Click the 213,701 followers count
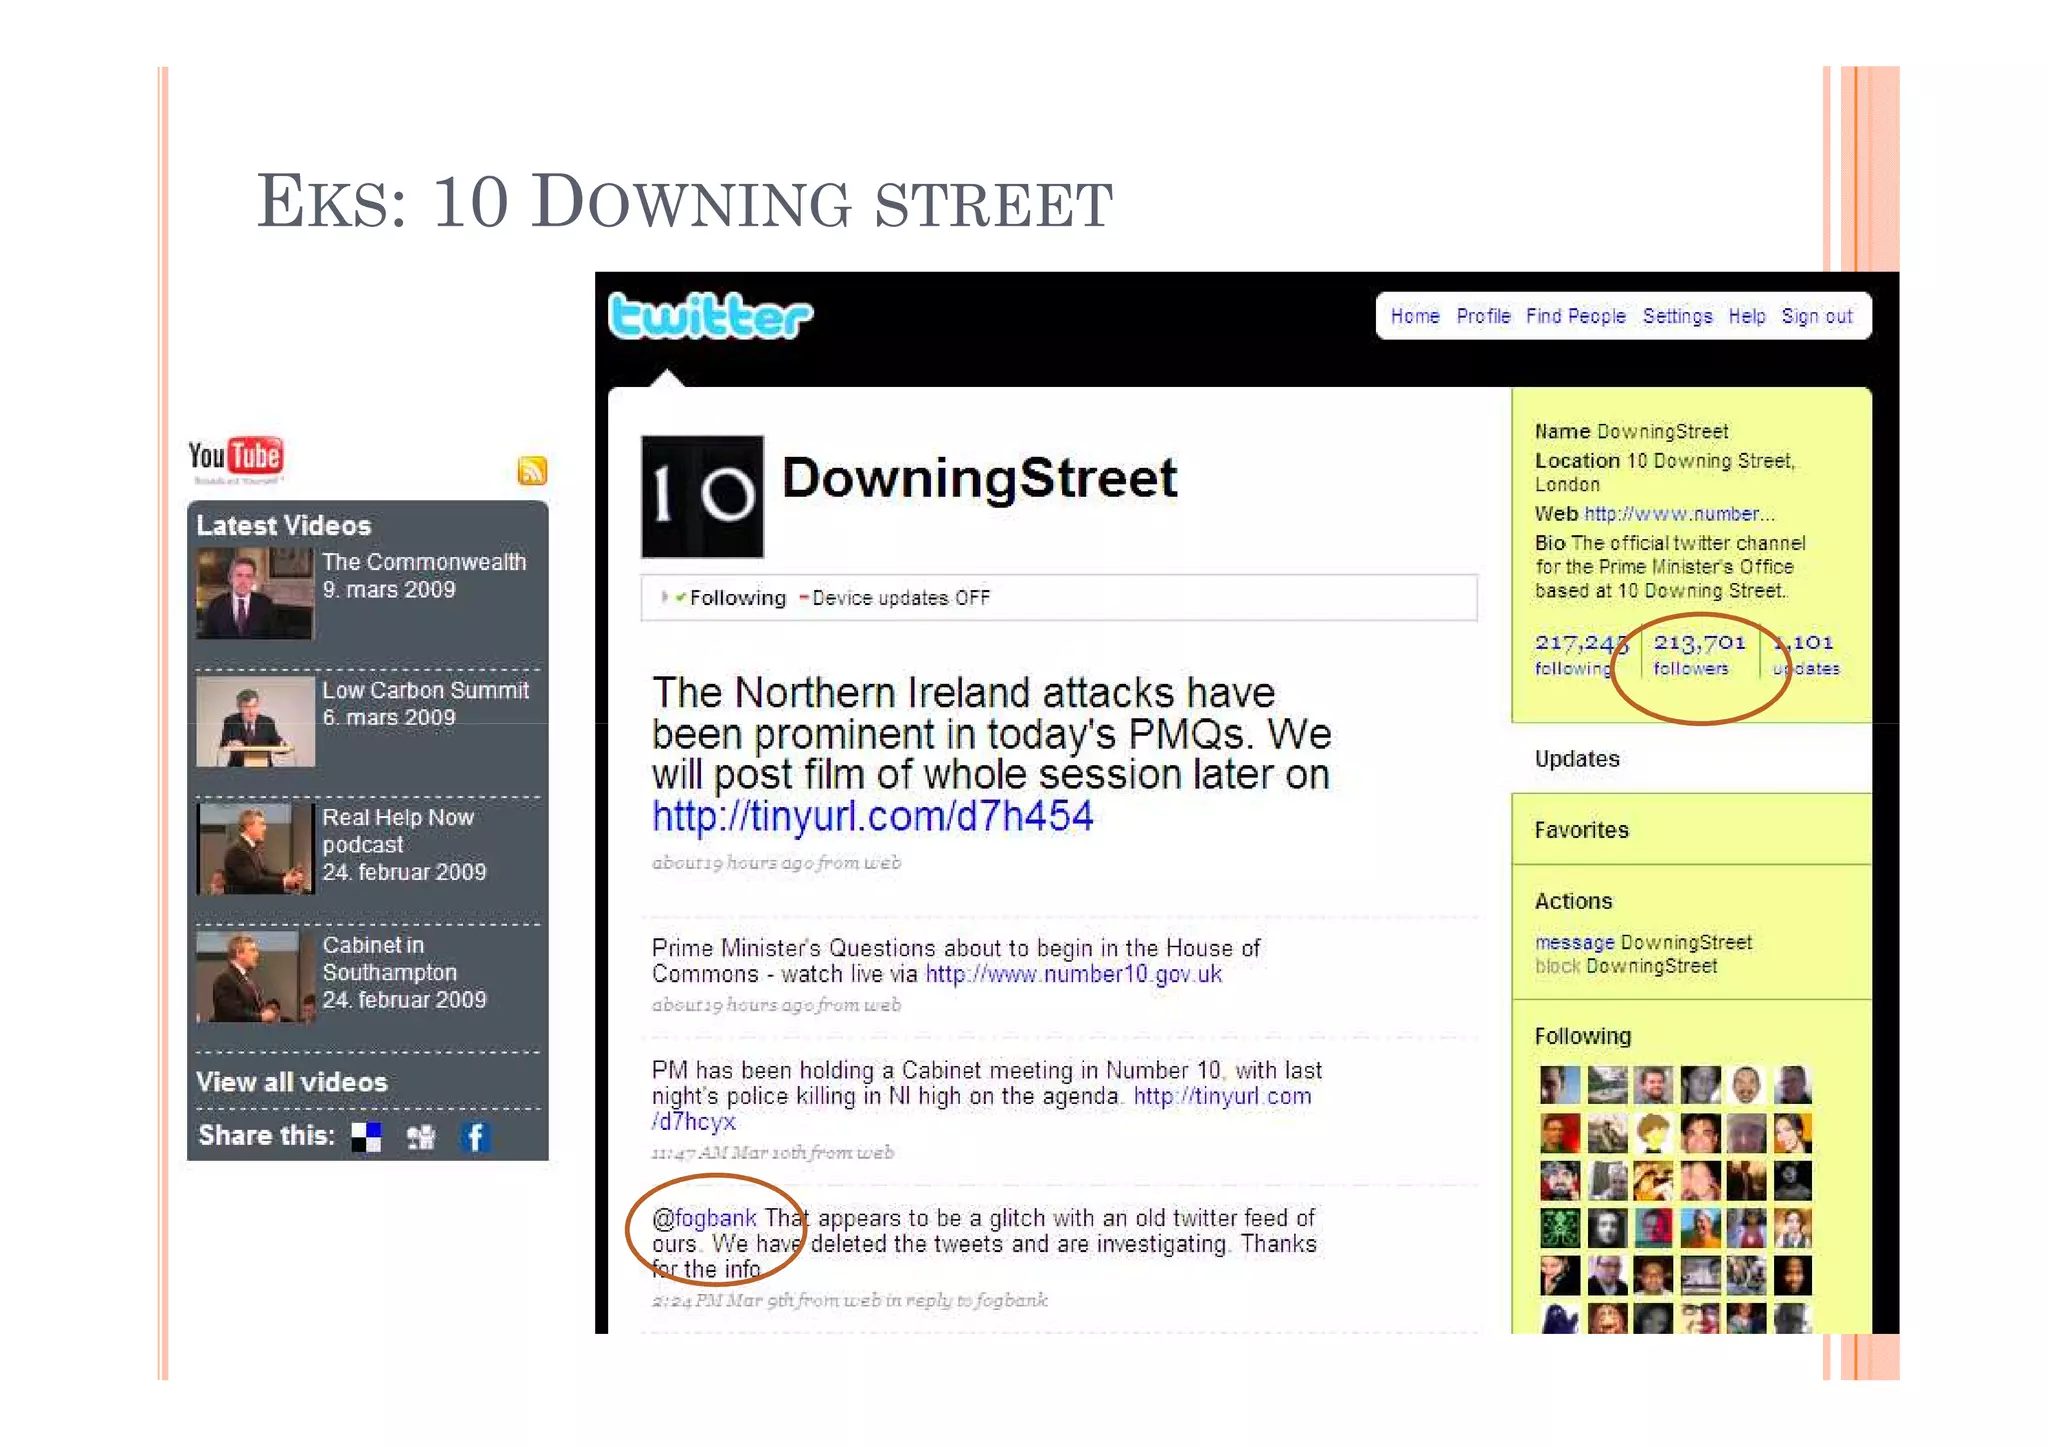The width and height of the screenshot is (2048, 1447). pyautogui.click(x=1698, y=643)
